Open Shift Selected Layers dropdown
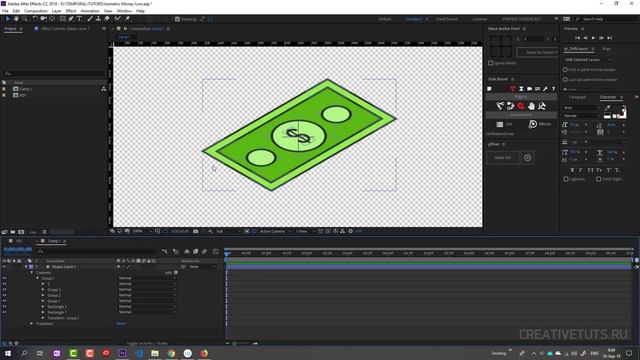 (588, 60)
